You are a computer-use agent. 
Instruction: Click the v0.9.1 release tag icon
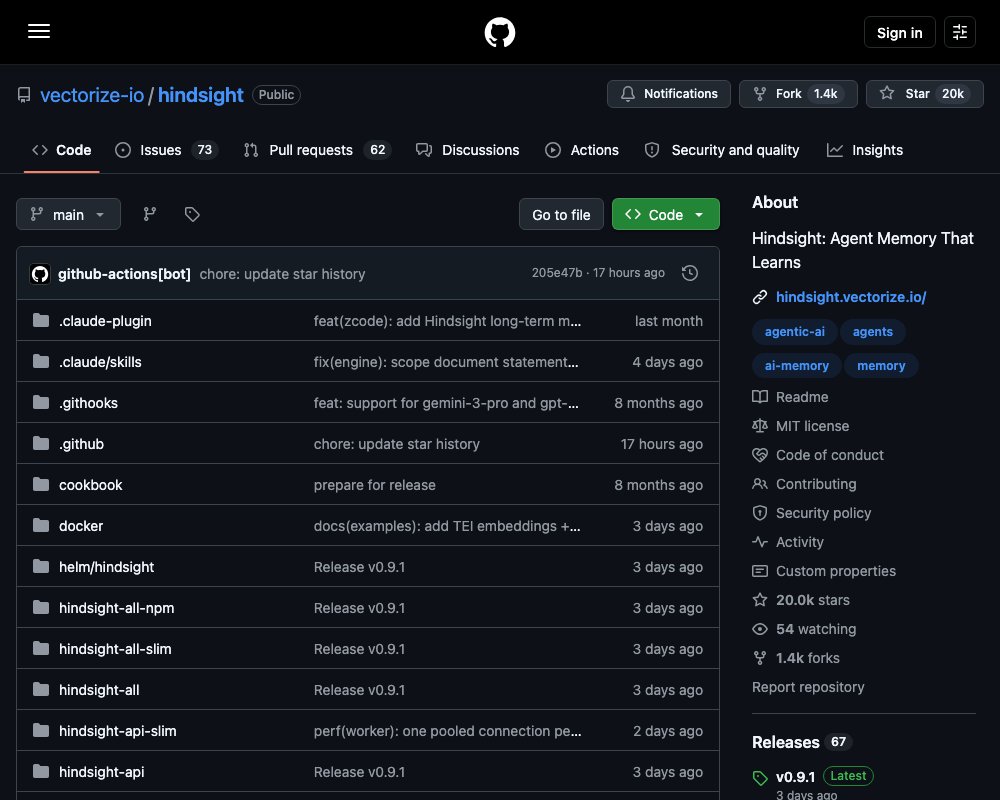pos(760,778)
